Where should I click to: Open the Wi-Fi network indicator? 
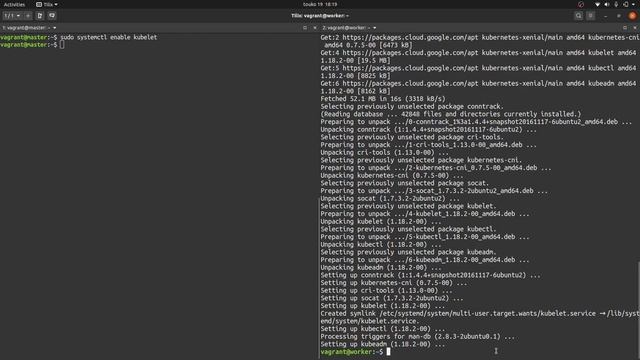click(598, 4)
